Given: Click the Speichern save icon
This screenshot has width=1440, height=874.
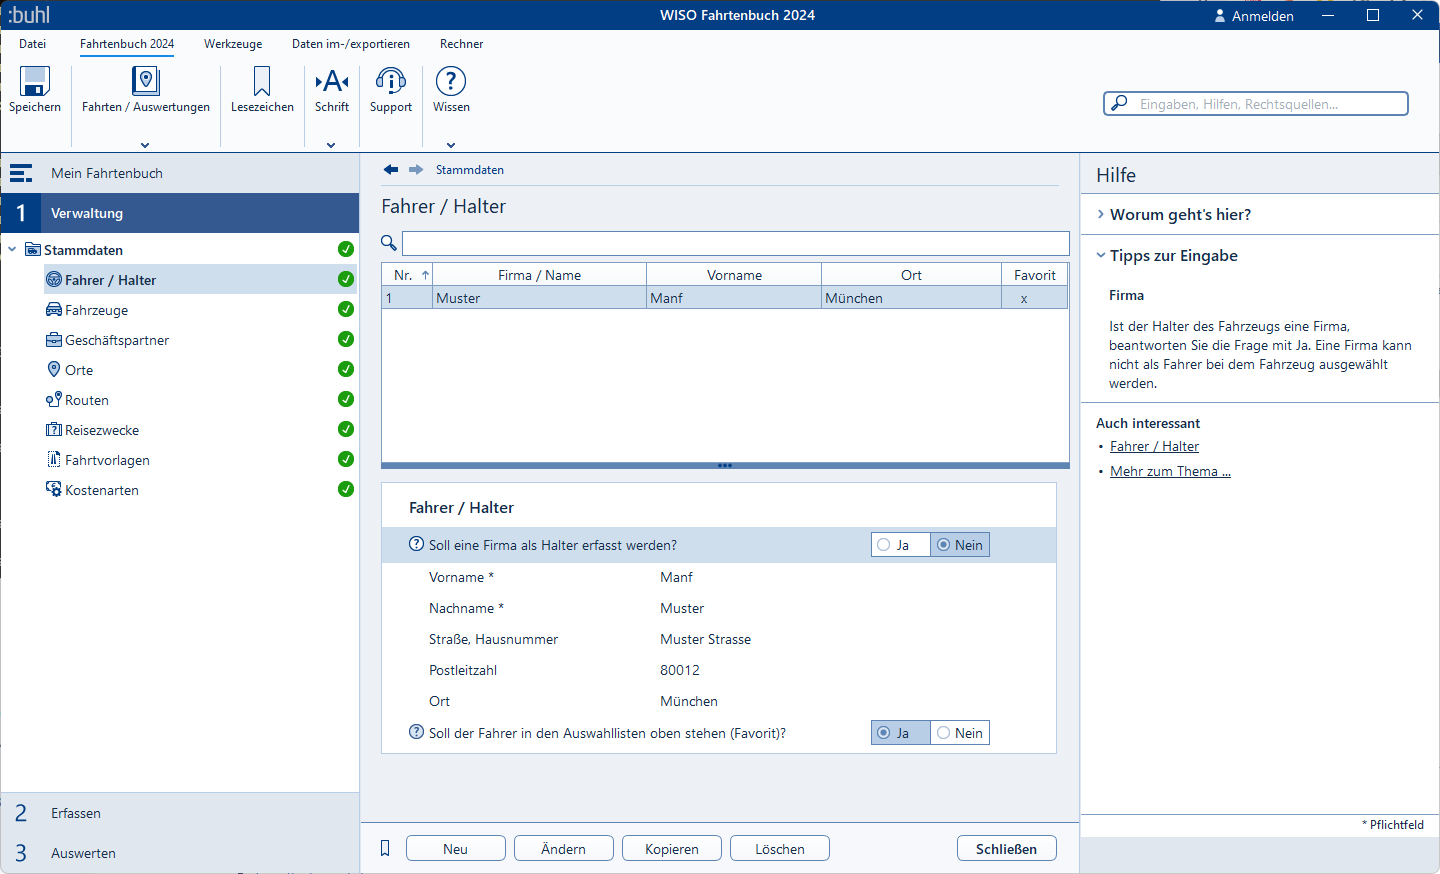Looking at the screenshot, I should coord(35,81).
